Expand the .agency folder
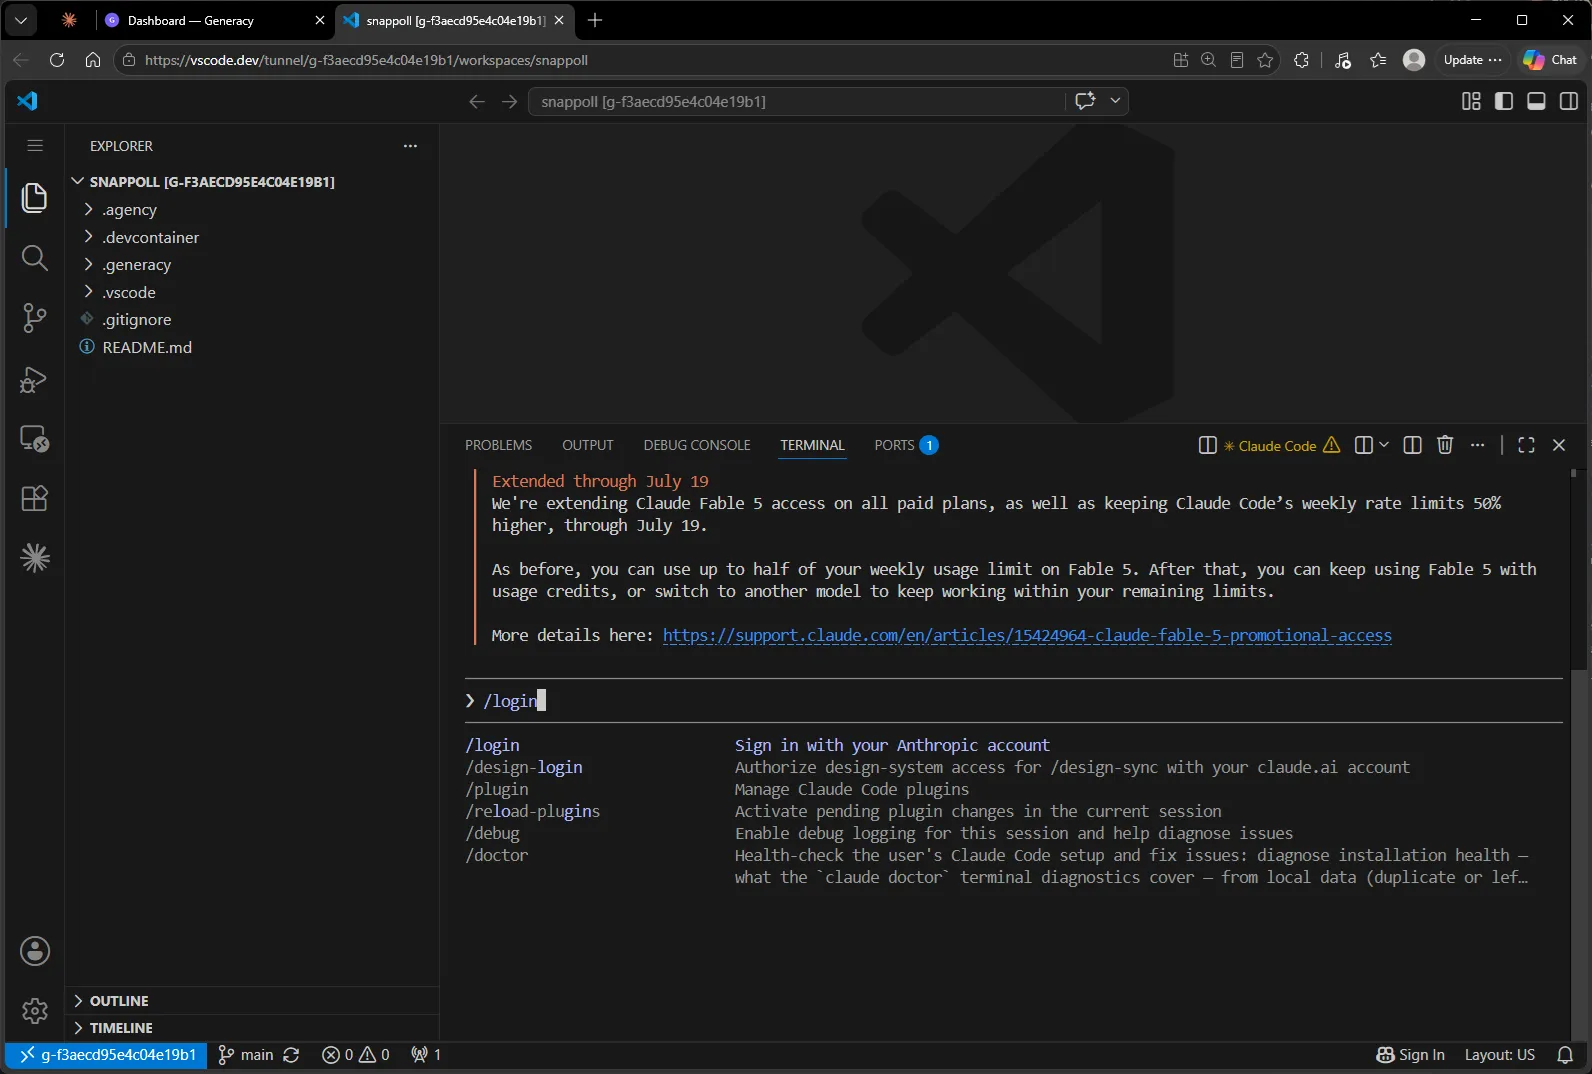 [x=250, y=210]
